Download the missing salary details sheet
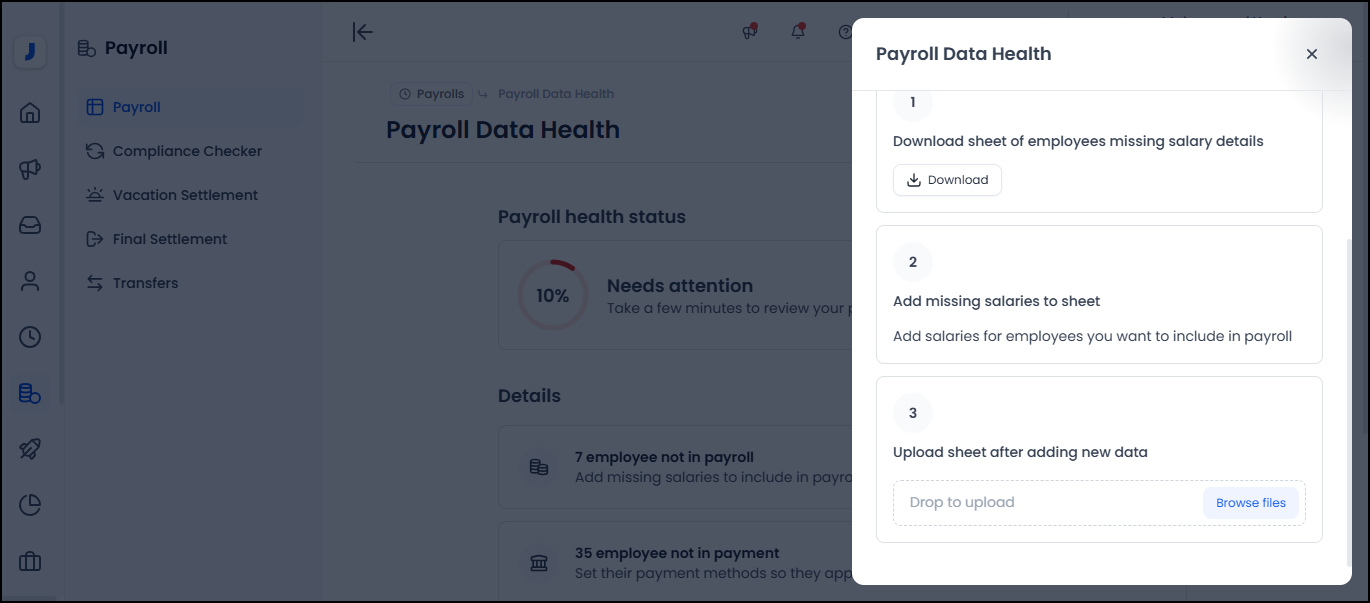This screenshot has width=1370, height=603. (947, 180)
